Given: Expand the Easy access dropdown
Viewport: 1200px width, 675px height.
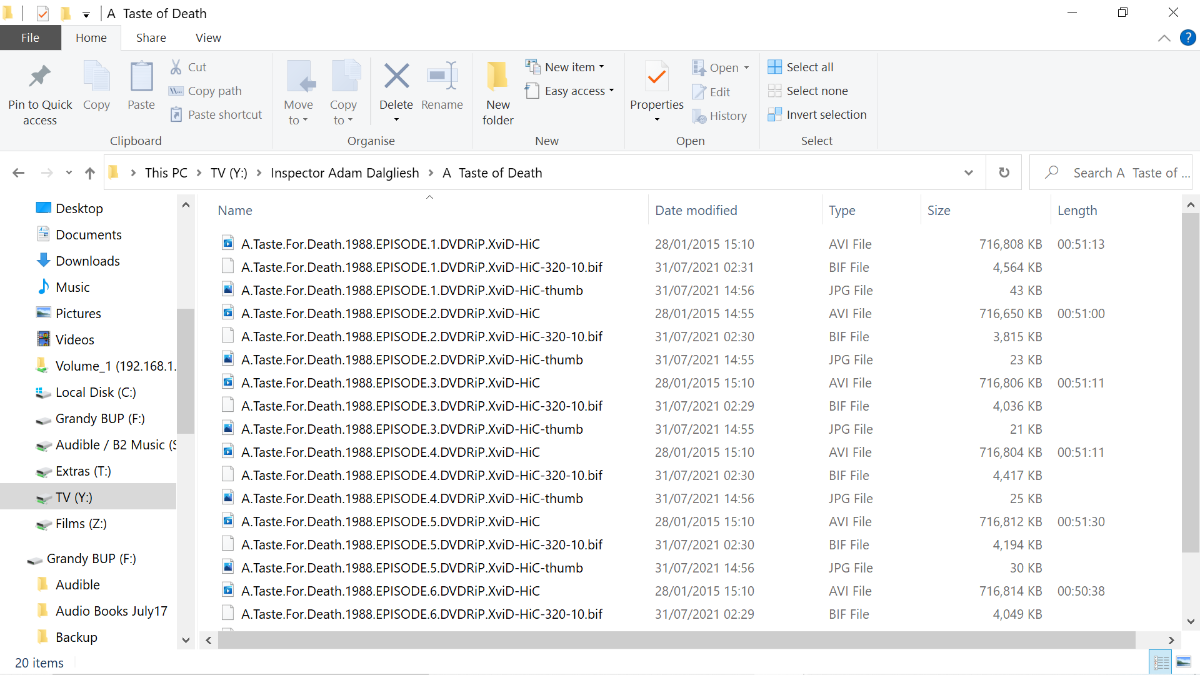Looking at the screenshot, I should (x=579, y=91).
